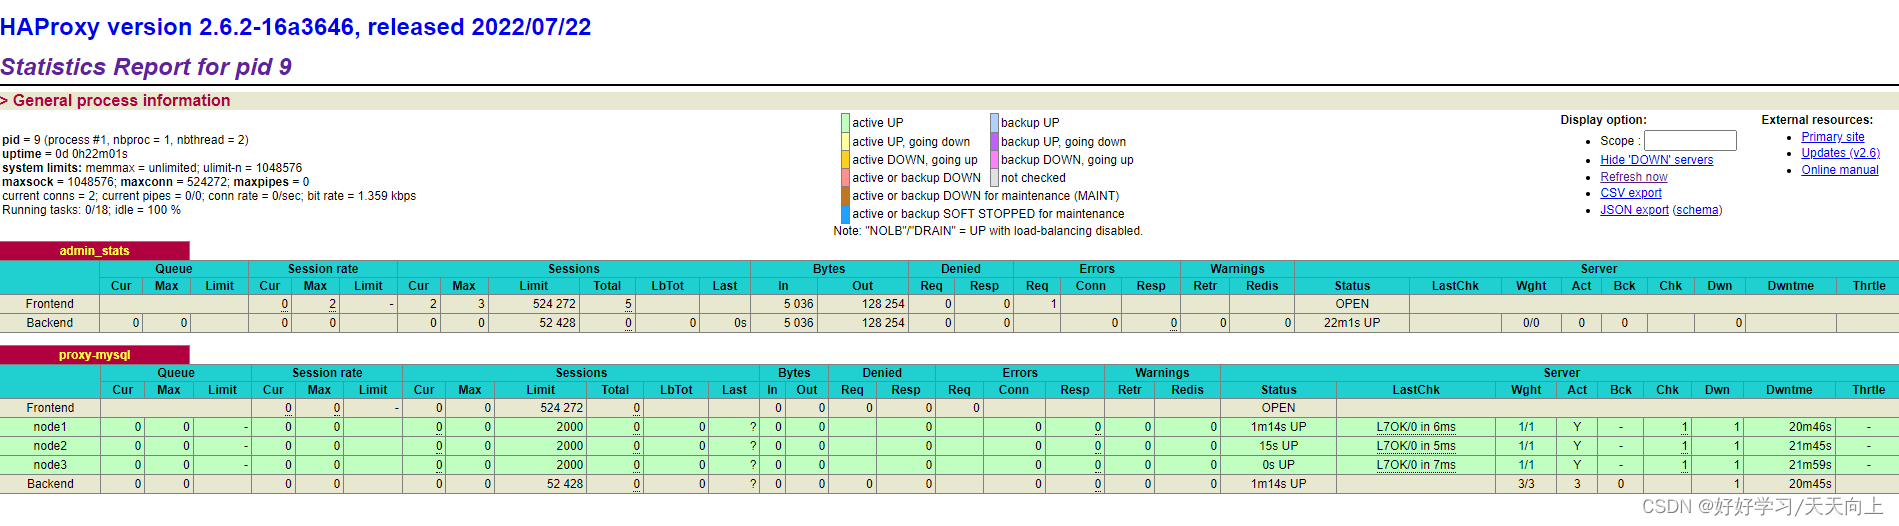
Task: Click 'L7OK/0 in 6ms' check result
Action: (x=1416, y=427)
